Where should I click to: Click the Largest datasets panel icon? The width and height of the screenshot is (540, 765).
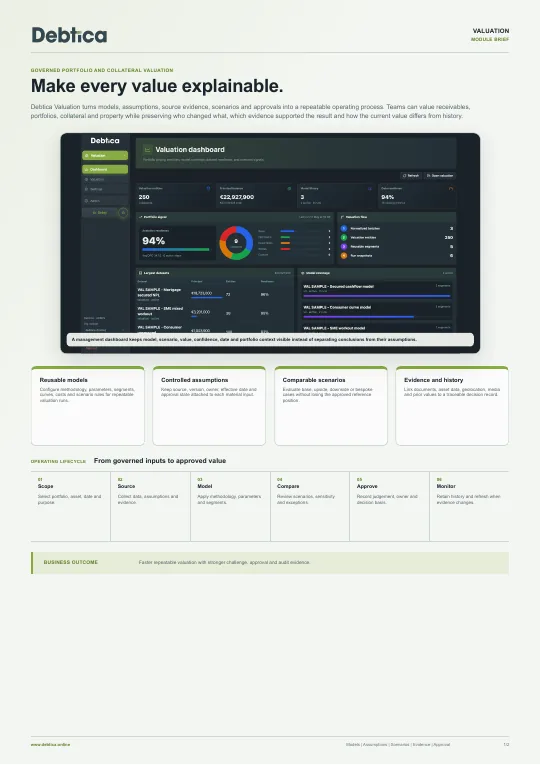click(x=141, y=273)
